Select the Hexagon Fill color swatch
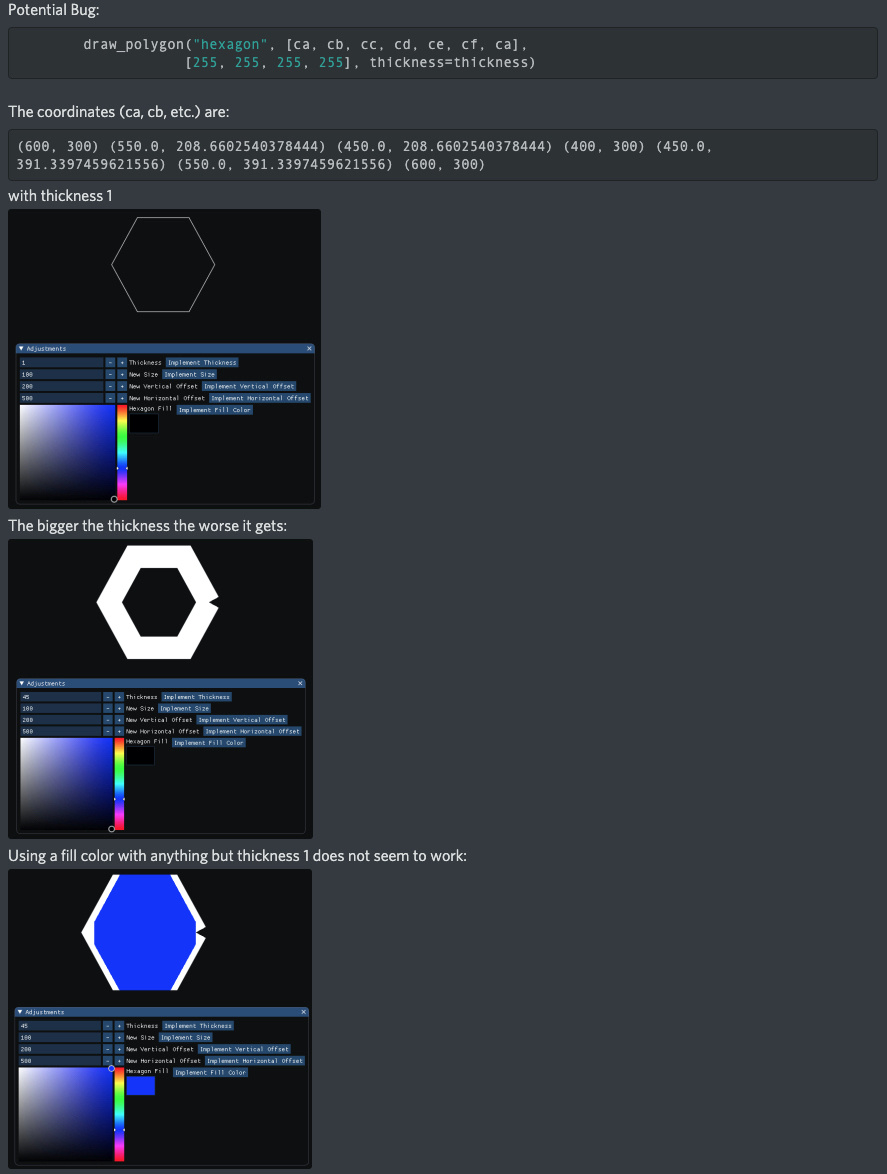Screen dimensions: 887x1174 140,1085
